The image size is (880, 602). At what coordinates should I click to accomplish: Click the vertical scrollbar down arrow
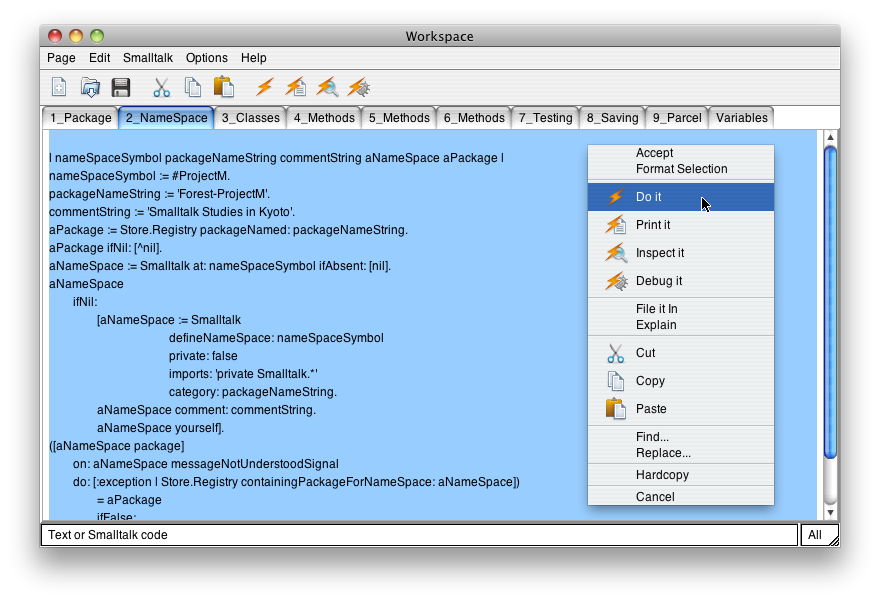(x=829, y=513)
